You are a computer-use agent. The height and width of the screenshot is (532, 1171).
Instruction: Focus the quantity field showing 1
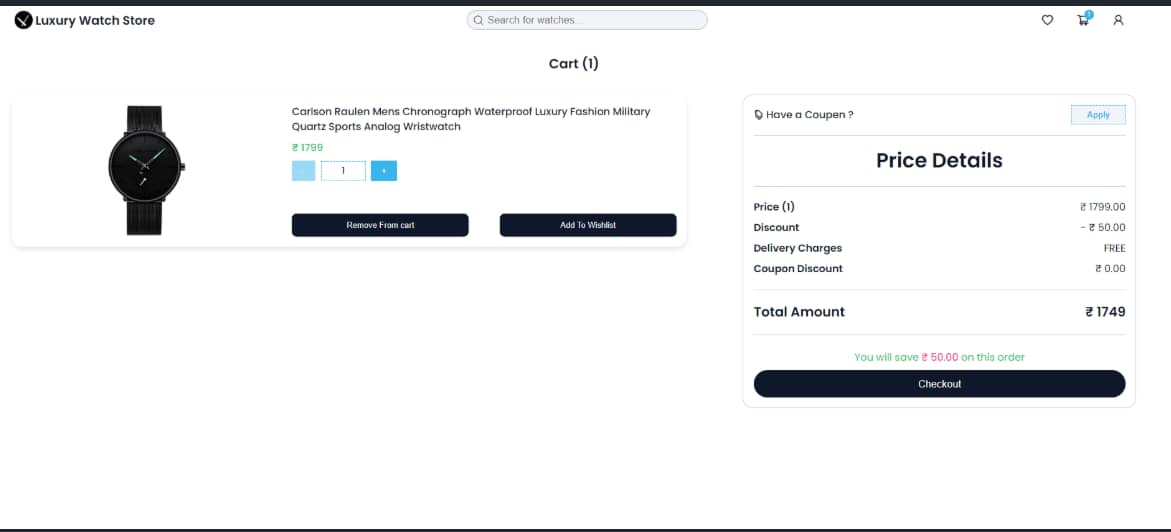pyautogui.click(x=343, y=171)
